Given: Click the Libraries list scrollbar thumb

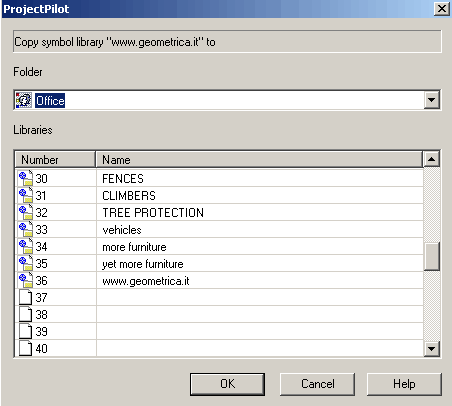Looking at the screenshot, I should [x=431, y=256].
